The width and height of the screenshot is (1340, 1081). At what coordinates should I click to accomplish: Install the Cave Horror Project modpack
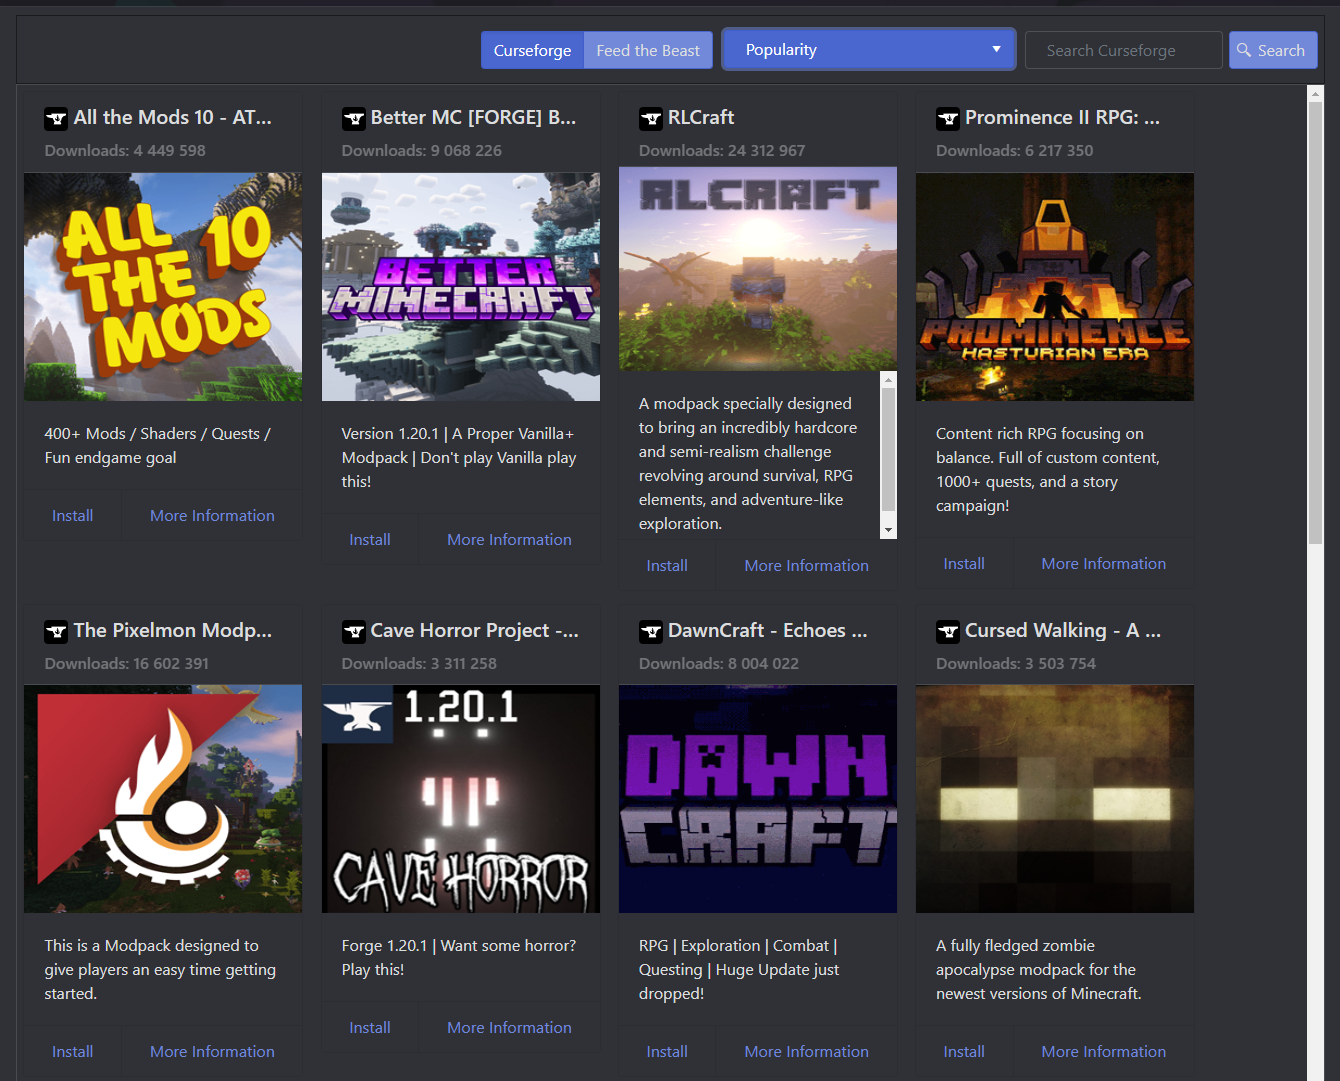click(x=370, y=1028)
